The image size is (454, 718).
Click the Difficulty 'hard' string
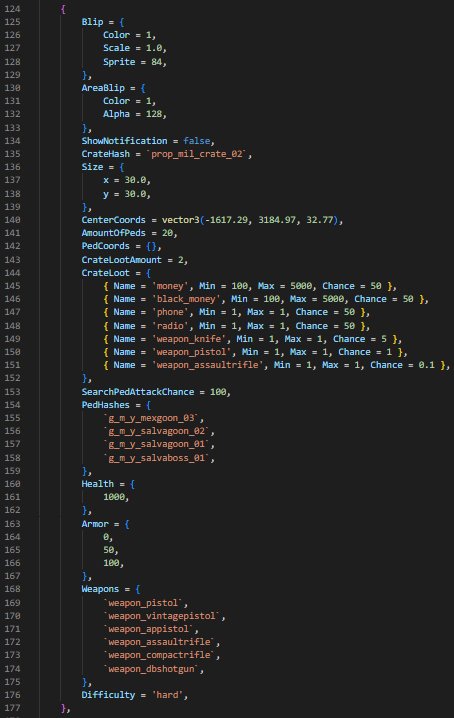tap(167, 695)
